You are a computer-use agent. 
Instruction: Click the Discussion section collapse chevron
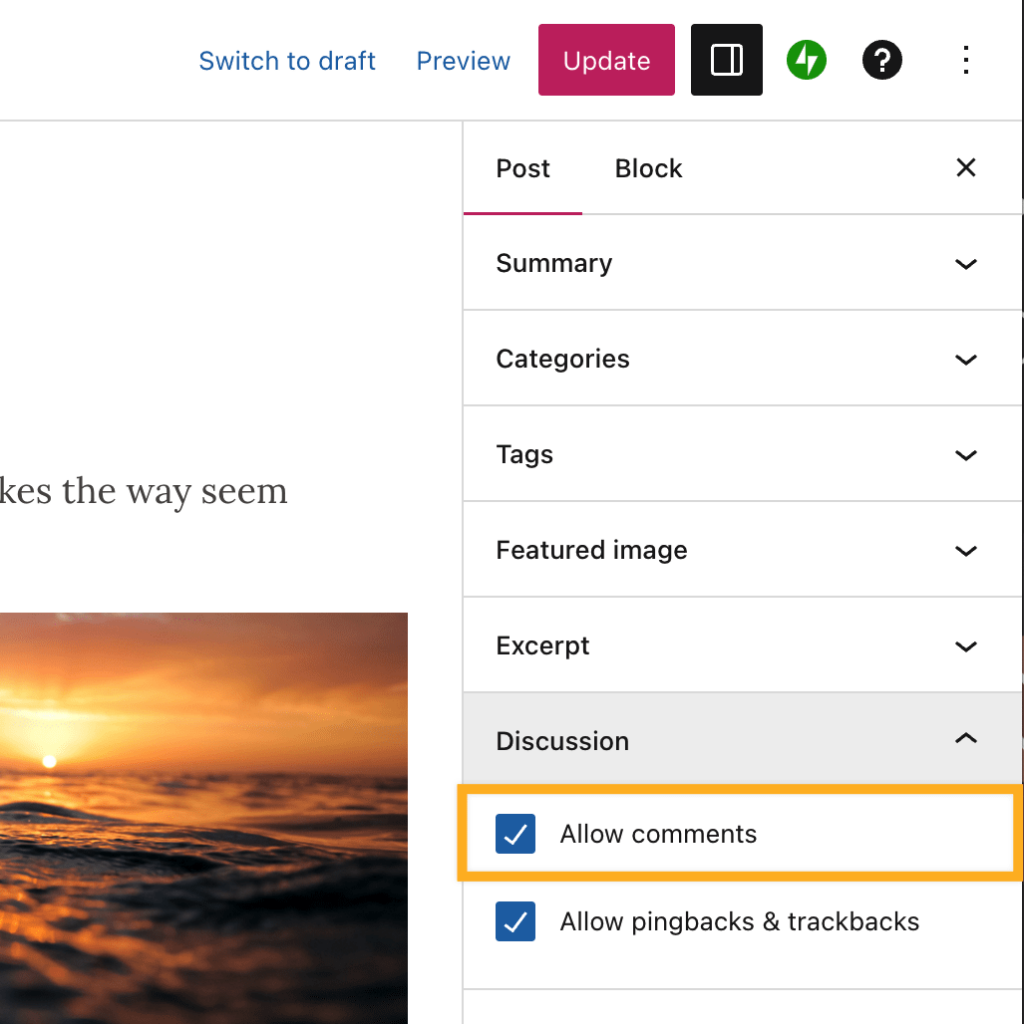click(966, 739)
